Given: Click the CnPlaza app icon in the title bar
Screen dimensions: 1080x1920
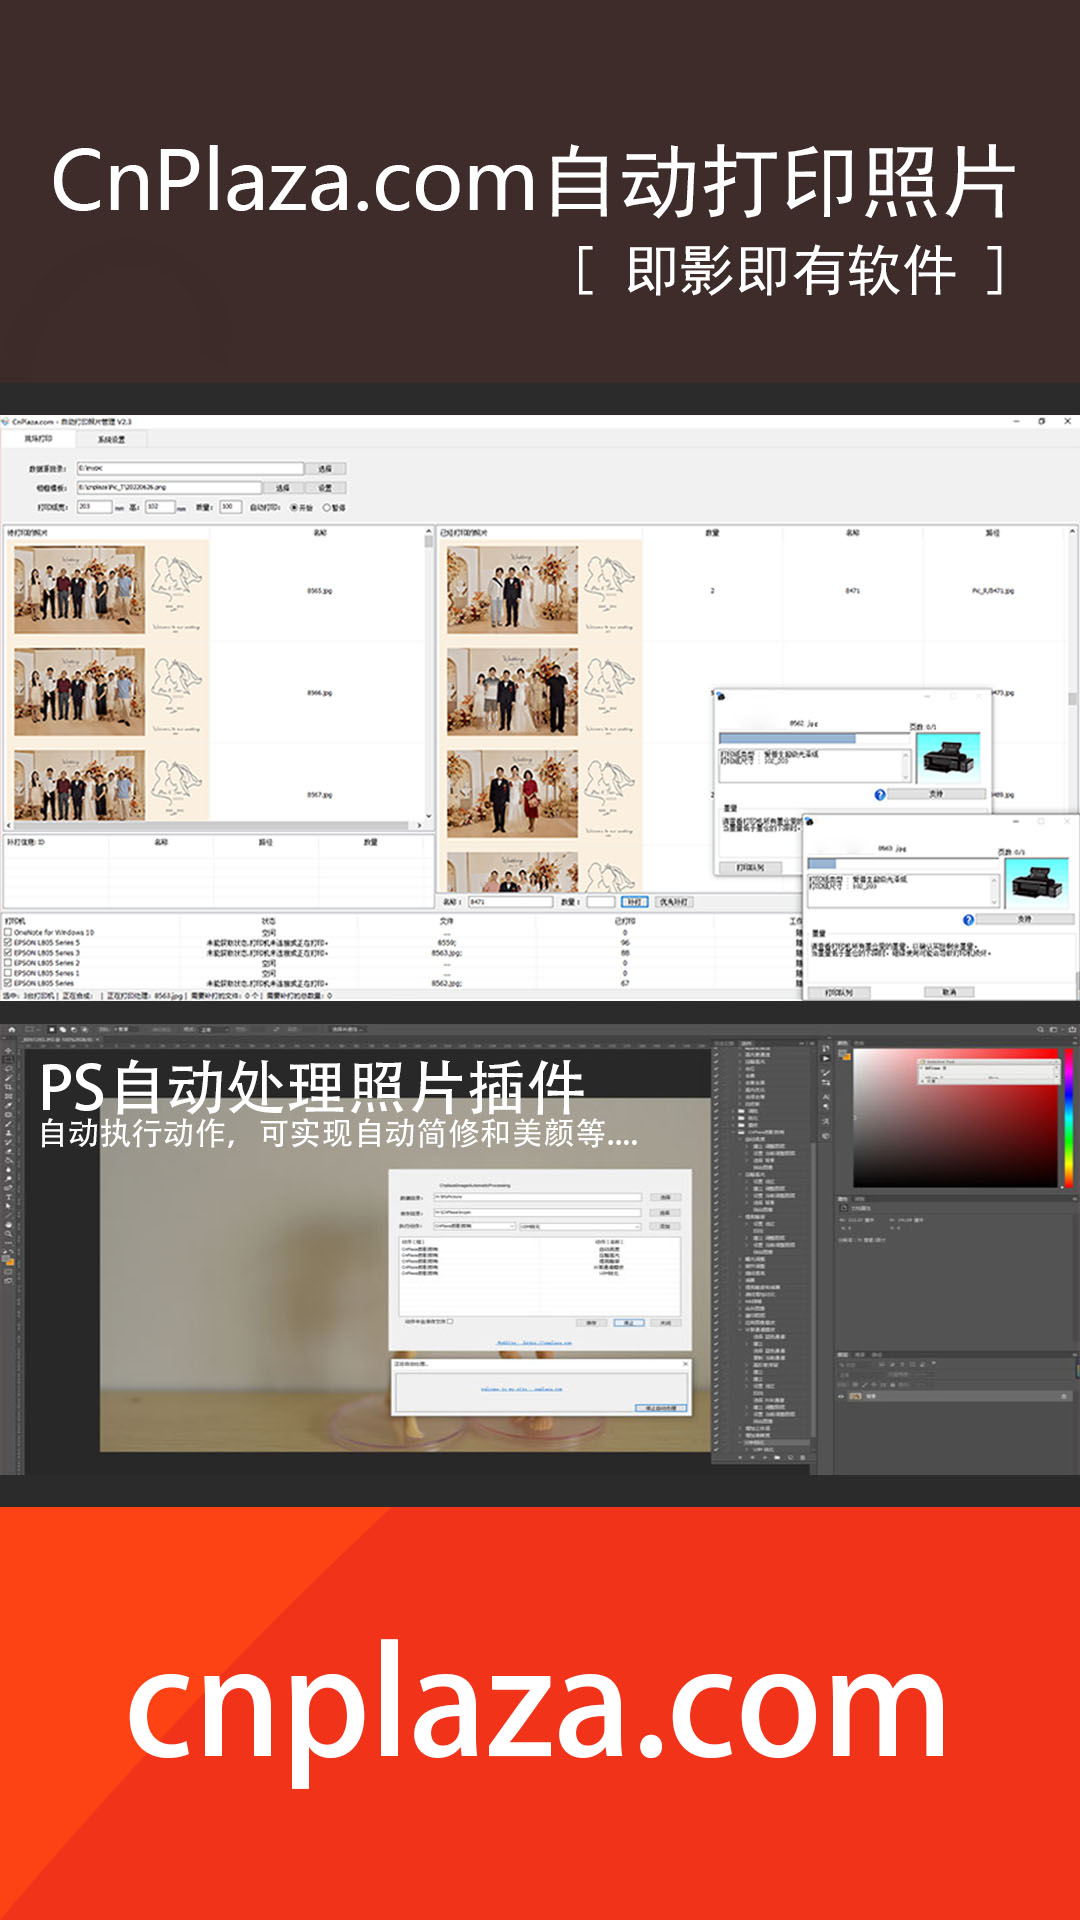Looking at the screenshot, I should [x=6, y=422].
